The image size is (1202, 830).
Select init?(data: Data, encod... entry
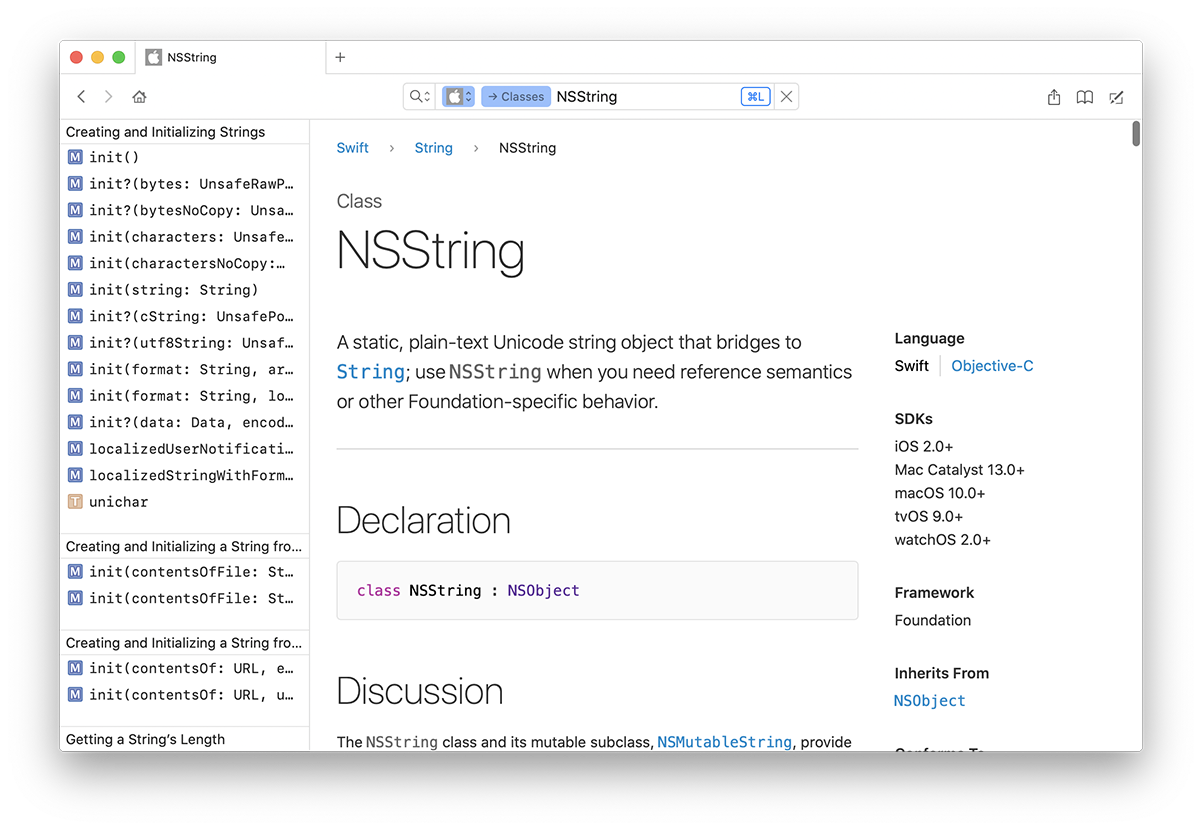pos(185,422)
